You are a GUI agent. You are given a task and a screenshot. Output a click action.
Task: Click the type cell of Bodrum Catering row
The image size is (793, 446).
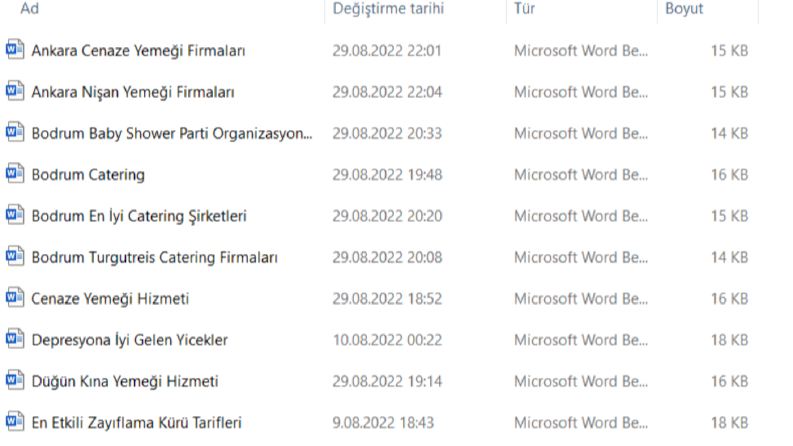(581, 175)
